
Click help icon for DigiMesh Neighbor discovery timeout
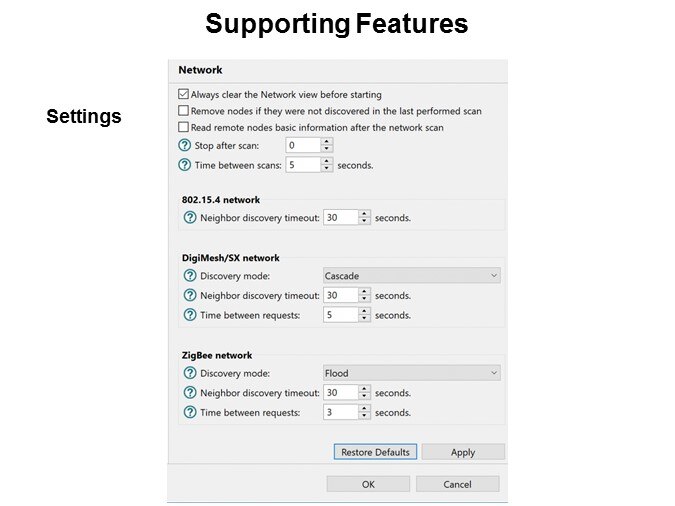pos(190,295)
